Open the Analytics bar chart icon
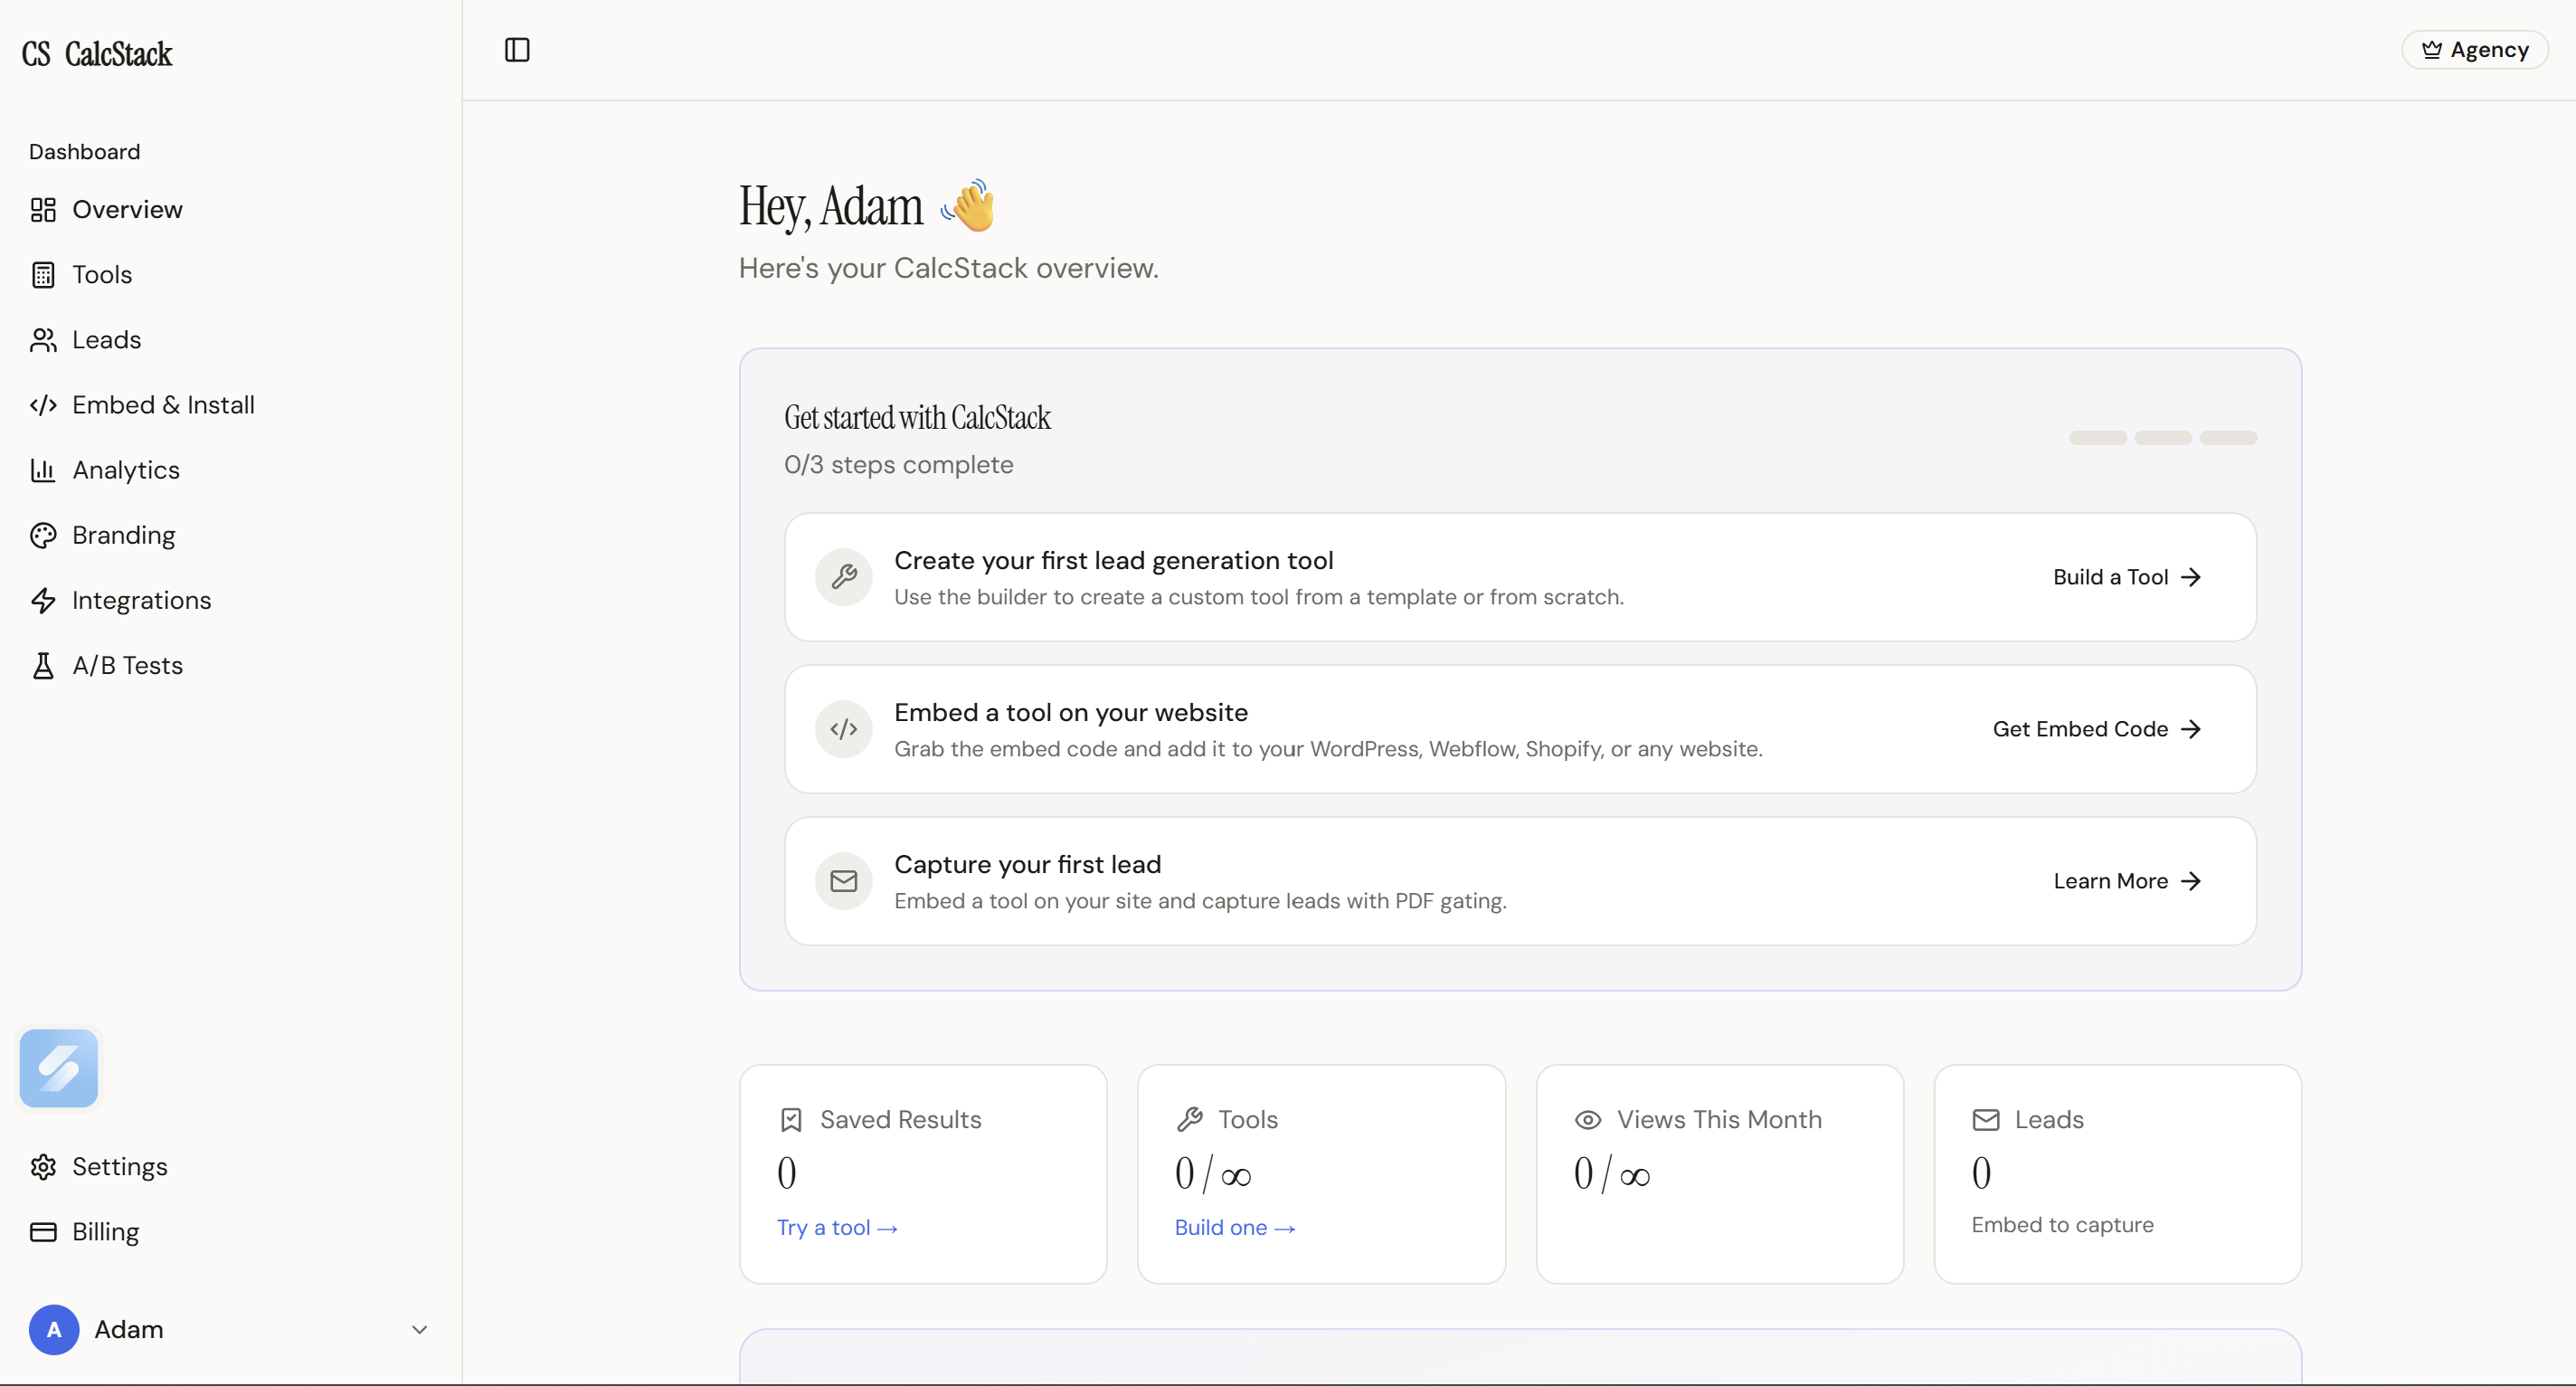 tap(43, 470)
